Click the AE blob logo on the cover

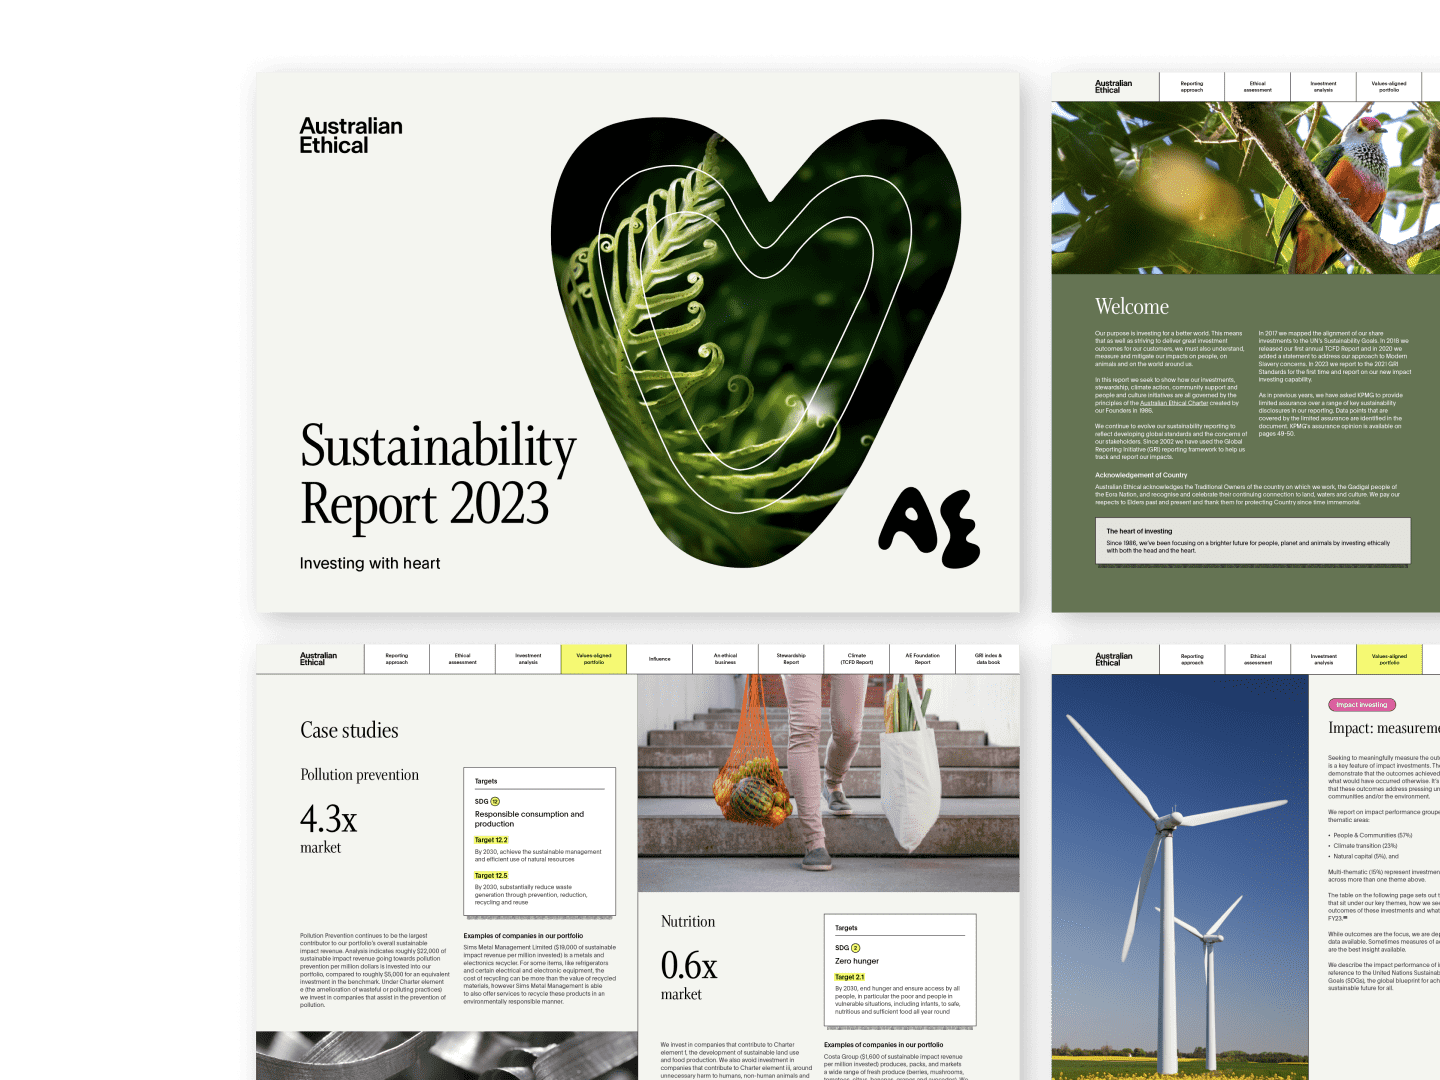pos(930,527)
